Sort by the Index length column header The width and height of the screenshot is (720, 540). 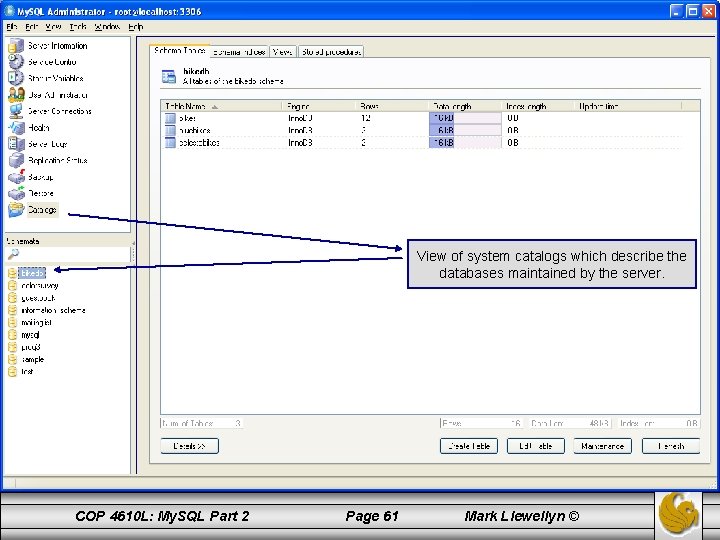tap(538, 106)
